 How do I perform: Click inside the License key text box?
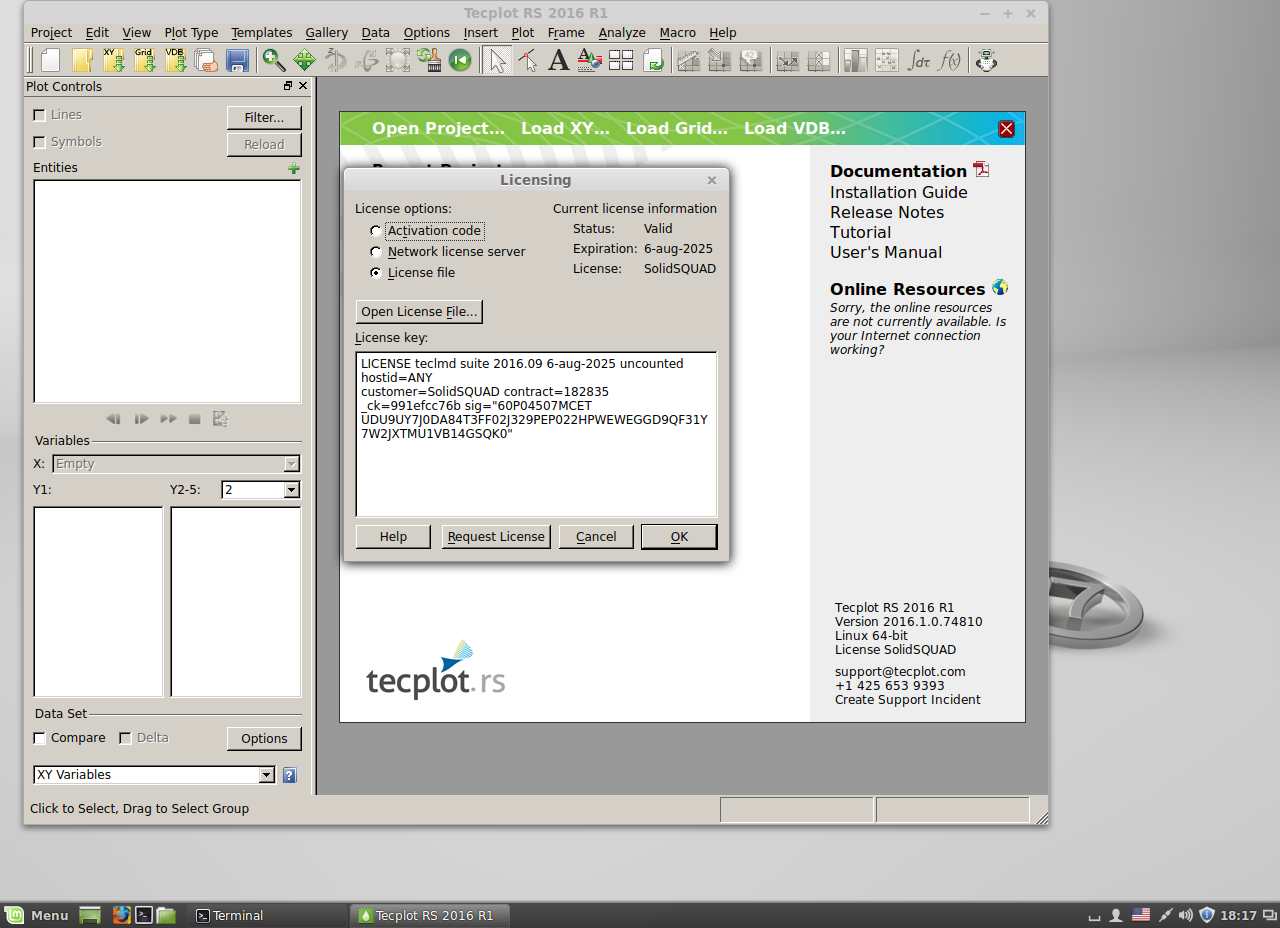[537, 434]
